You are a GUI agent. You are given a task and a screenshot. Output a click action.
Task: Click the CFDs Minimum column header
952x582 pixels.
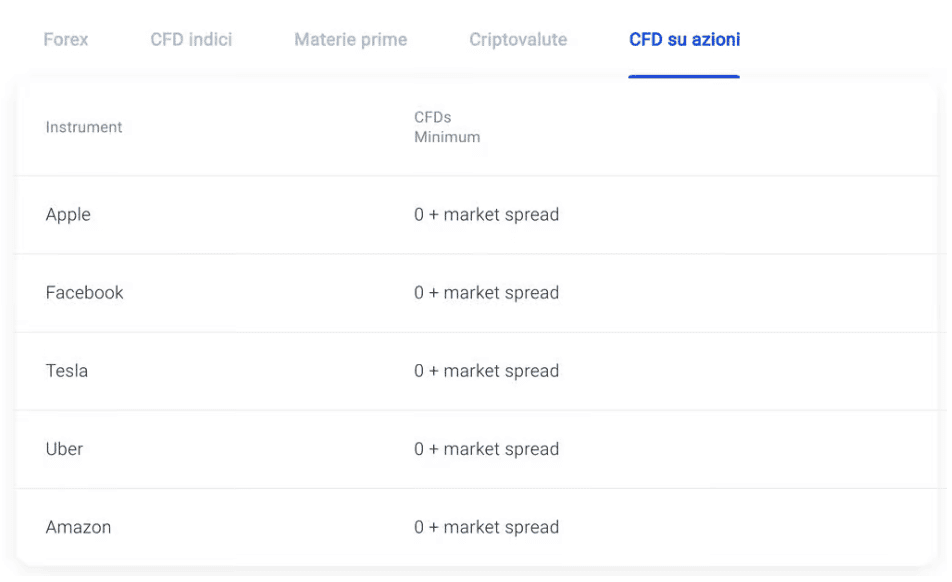tap(447, 127)
